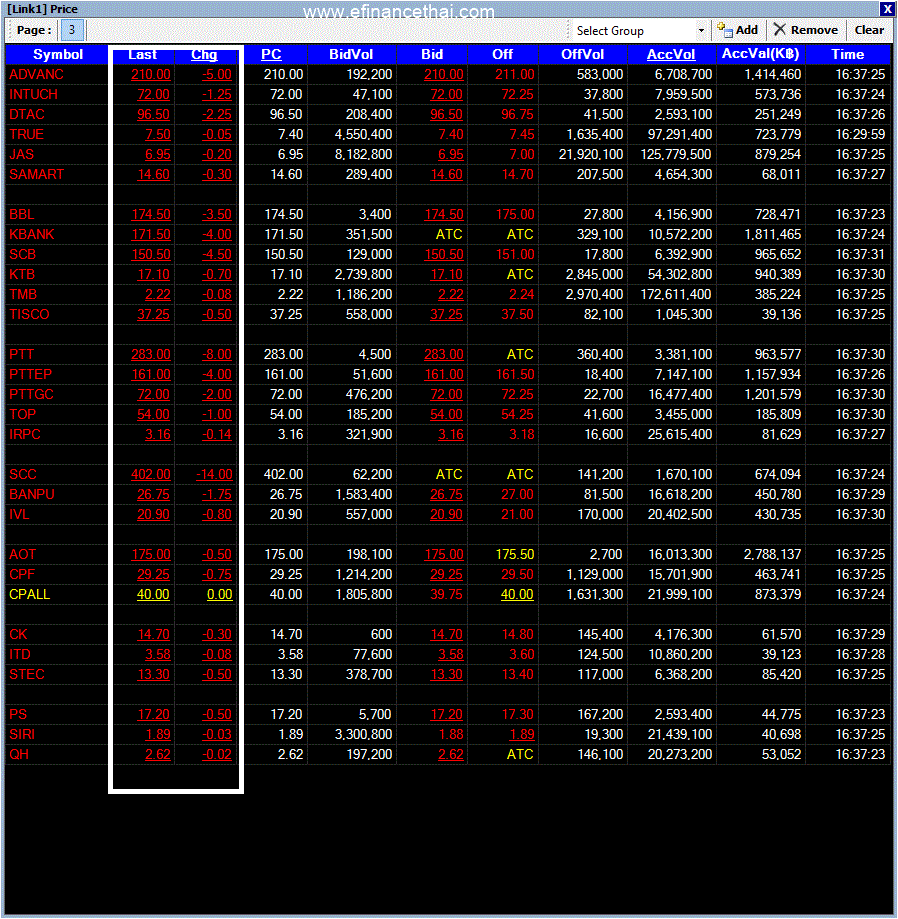This screenshot has width=898, height=919.
Task: Select the TRUE symbol
Action: pos(26,134)
